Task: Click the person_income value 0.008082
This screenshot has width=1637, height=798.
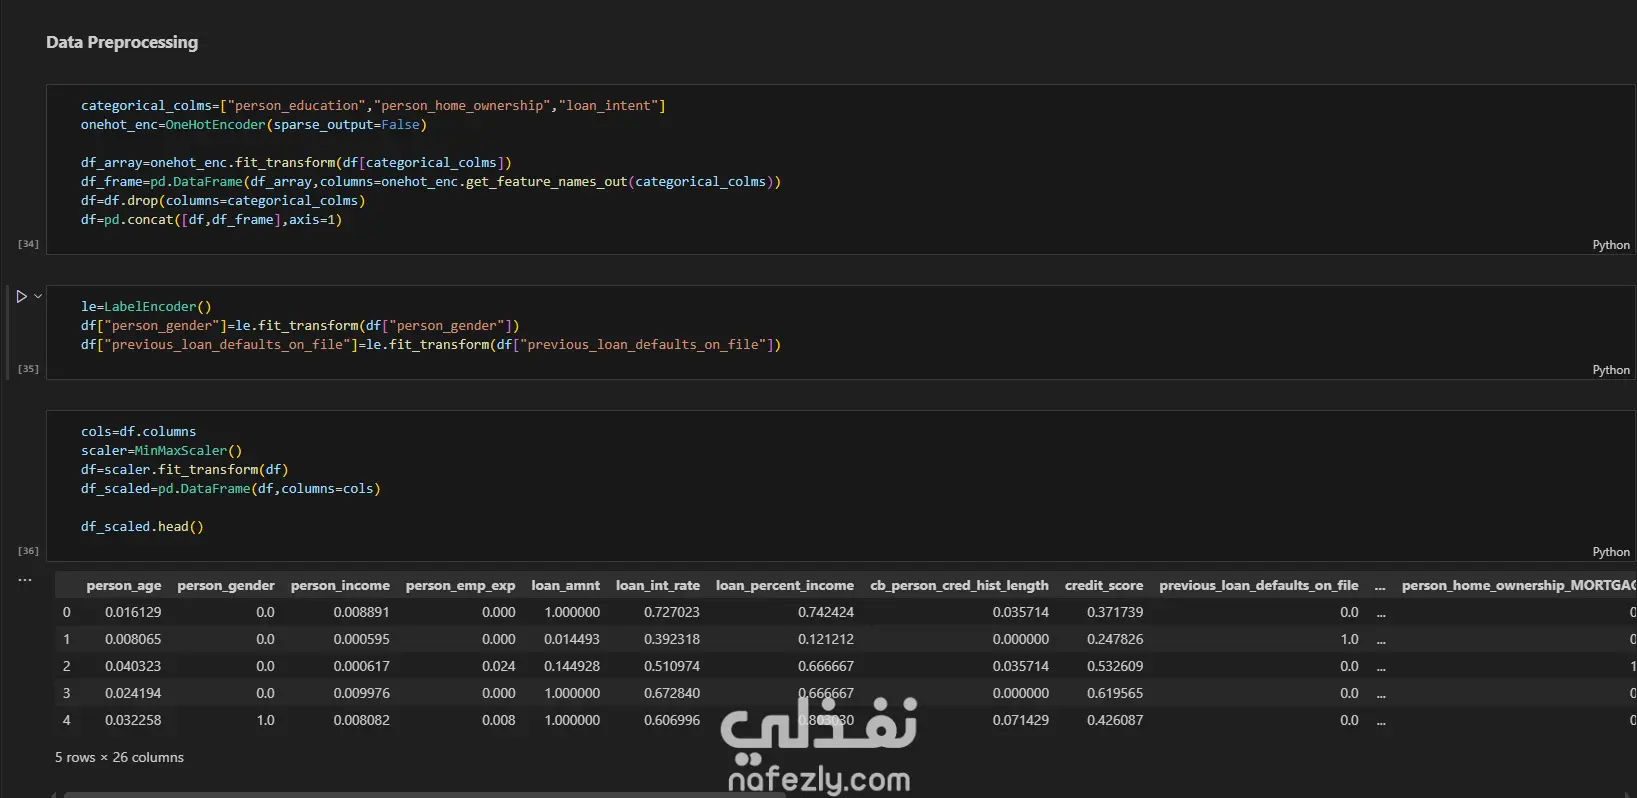Action: [362, 720]
